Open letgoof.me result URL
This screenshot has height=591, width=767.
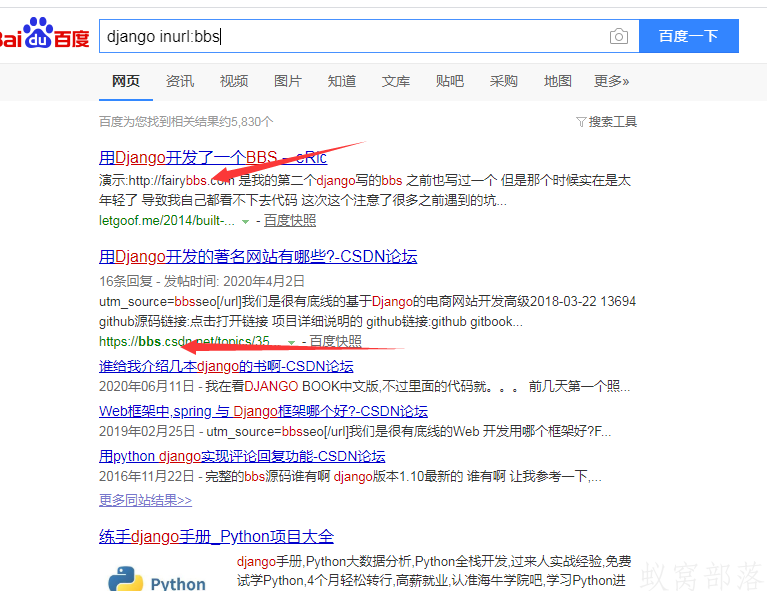coord(167,221)
